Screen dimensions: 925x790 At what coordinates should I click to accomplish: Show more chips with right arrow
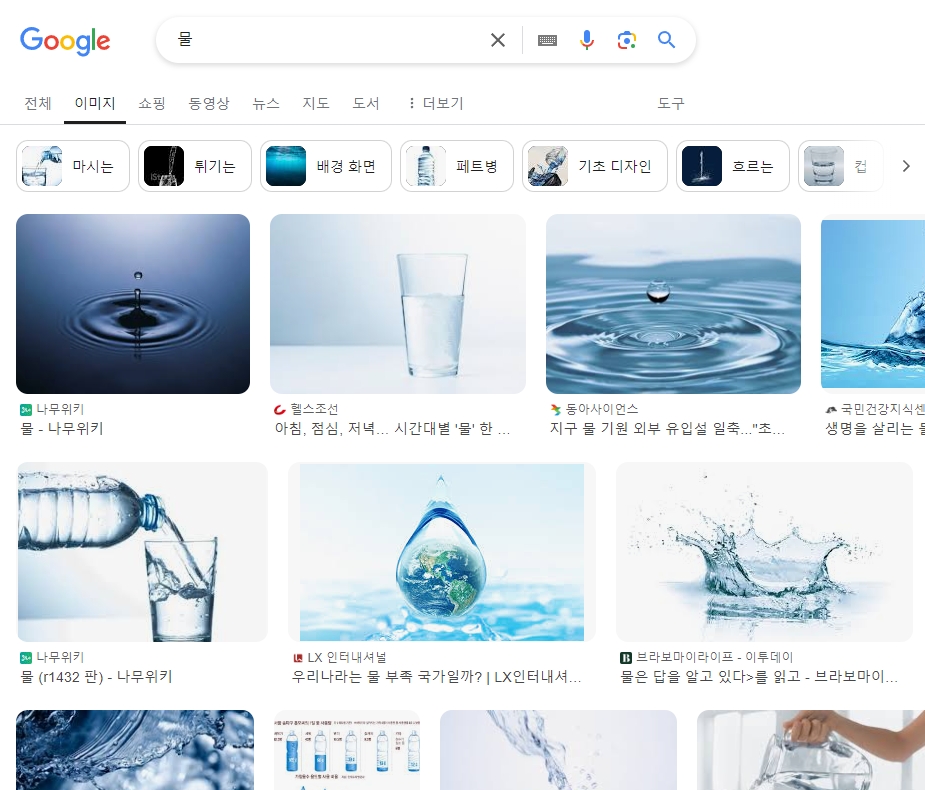(x=906, y=166)
